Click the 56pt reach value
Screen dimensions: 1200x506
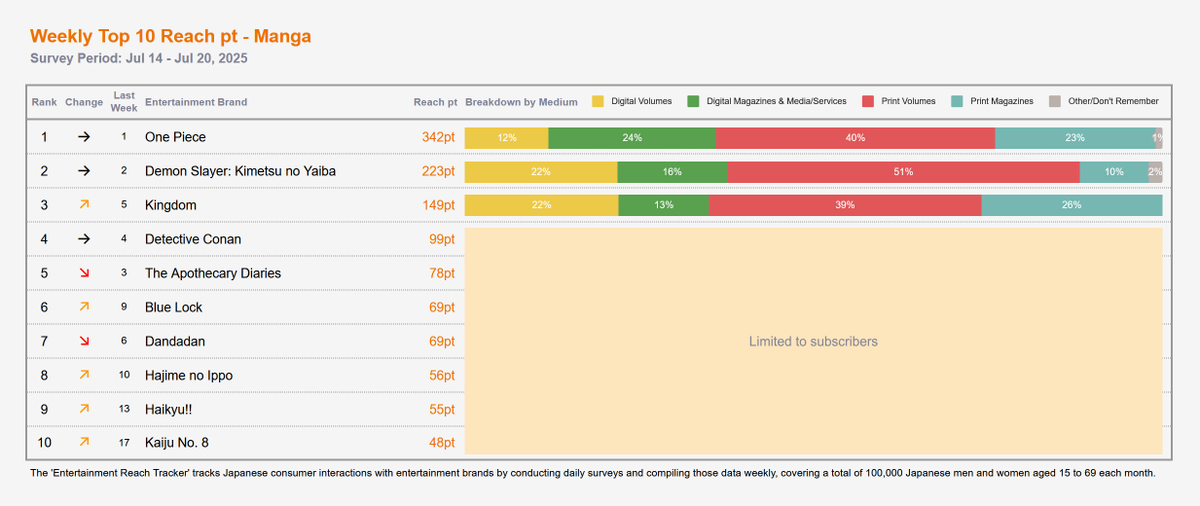tap(442, 375)
